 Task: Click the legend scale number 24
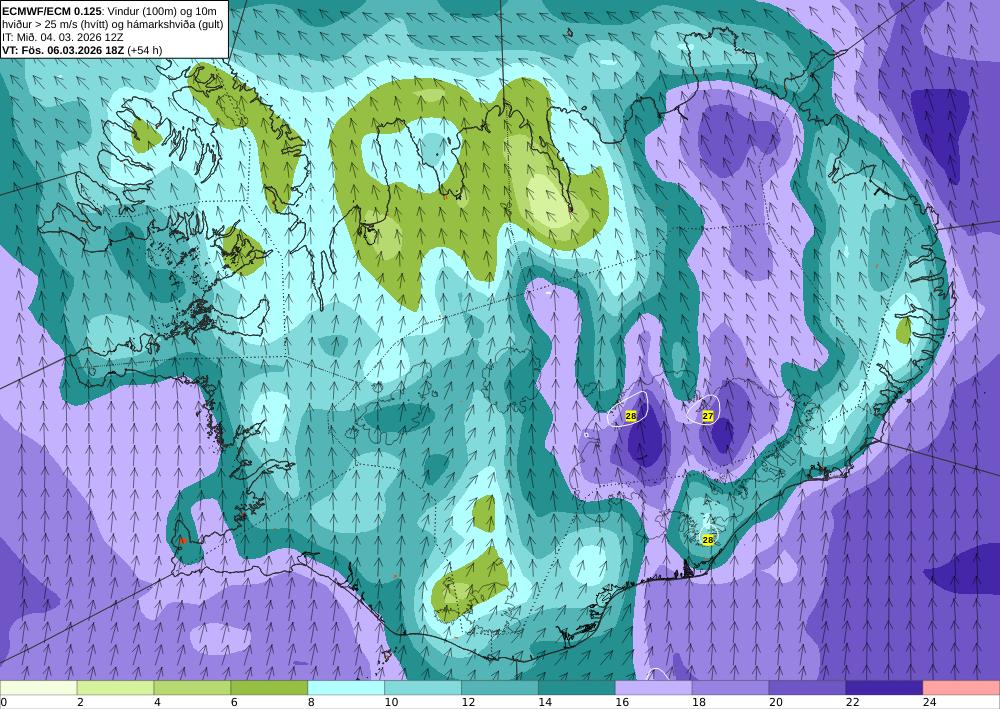930,702
